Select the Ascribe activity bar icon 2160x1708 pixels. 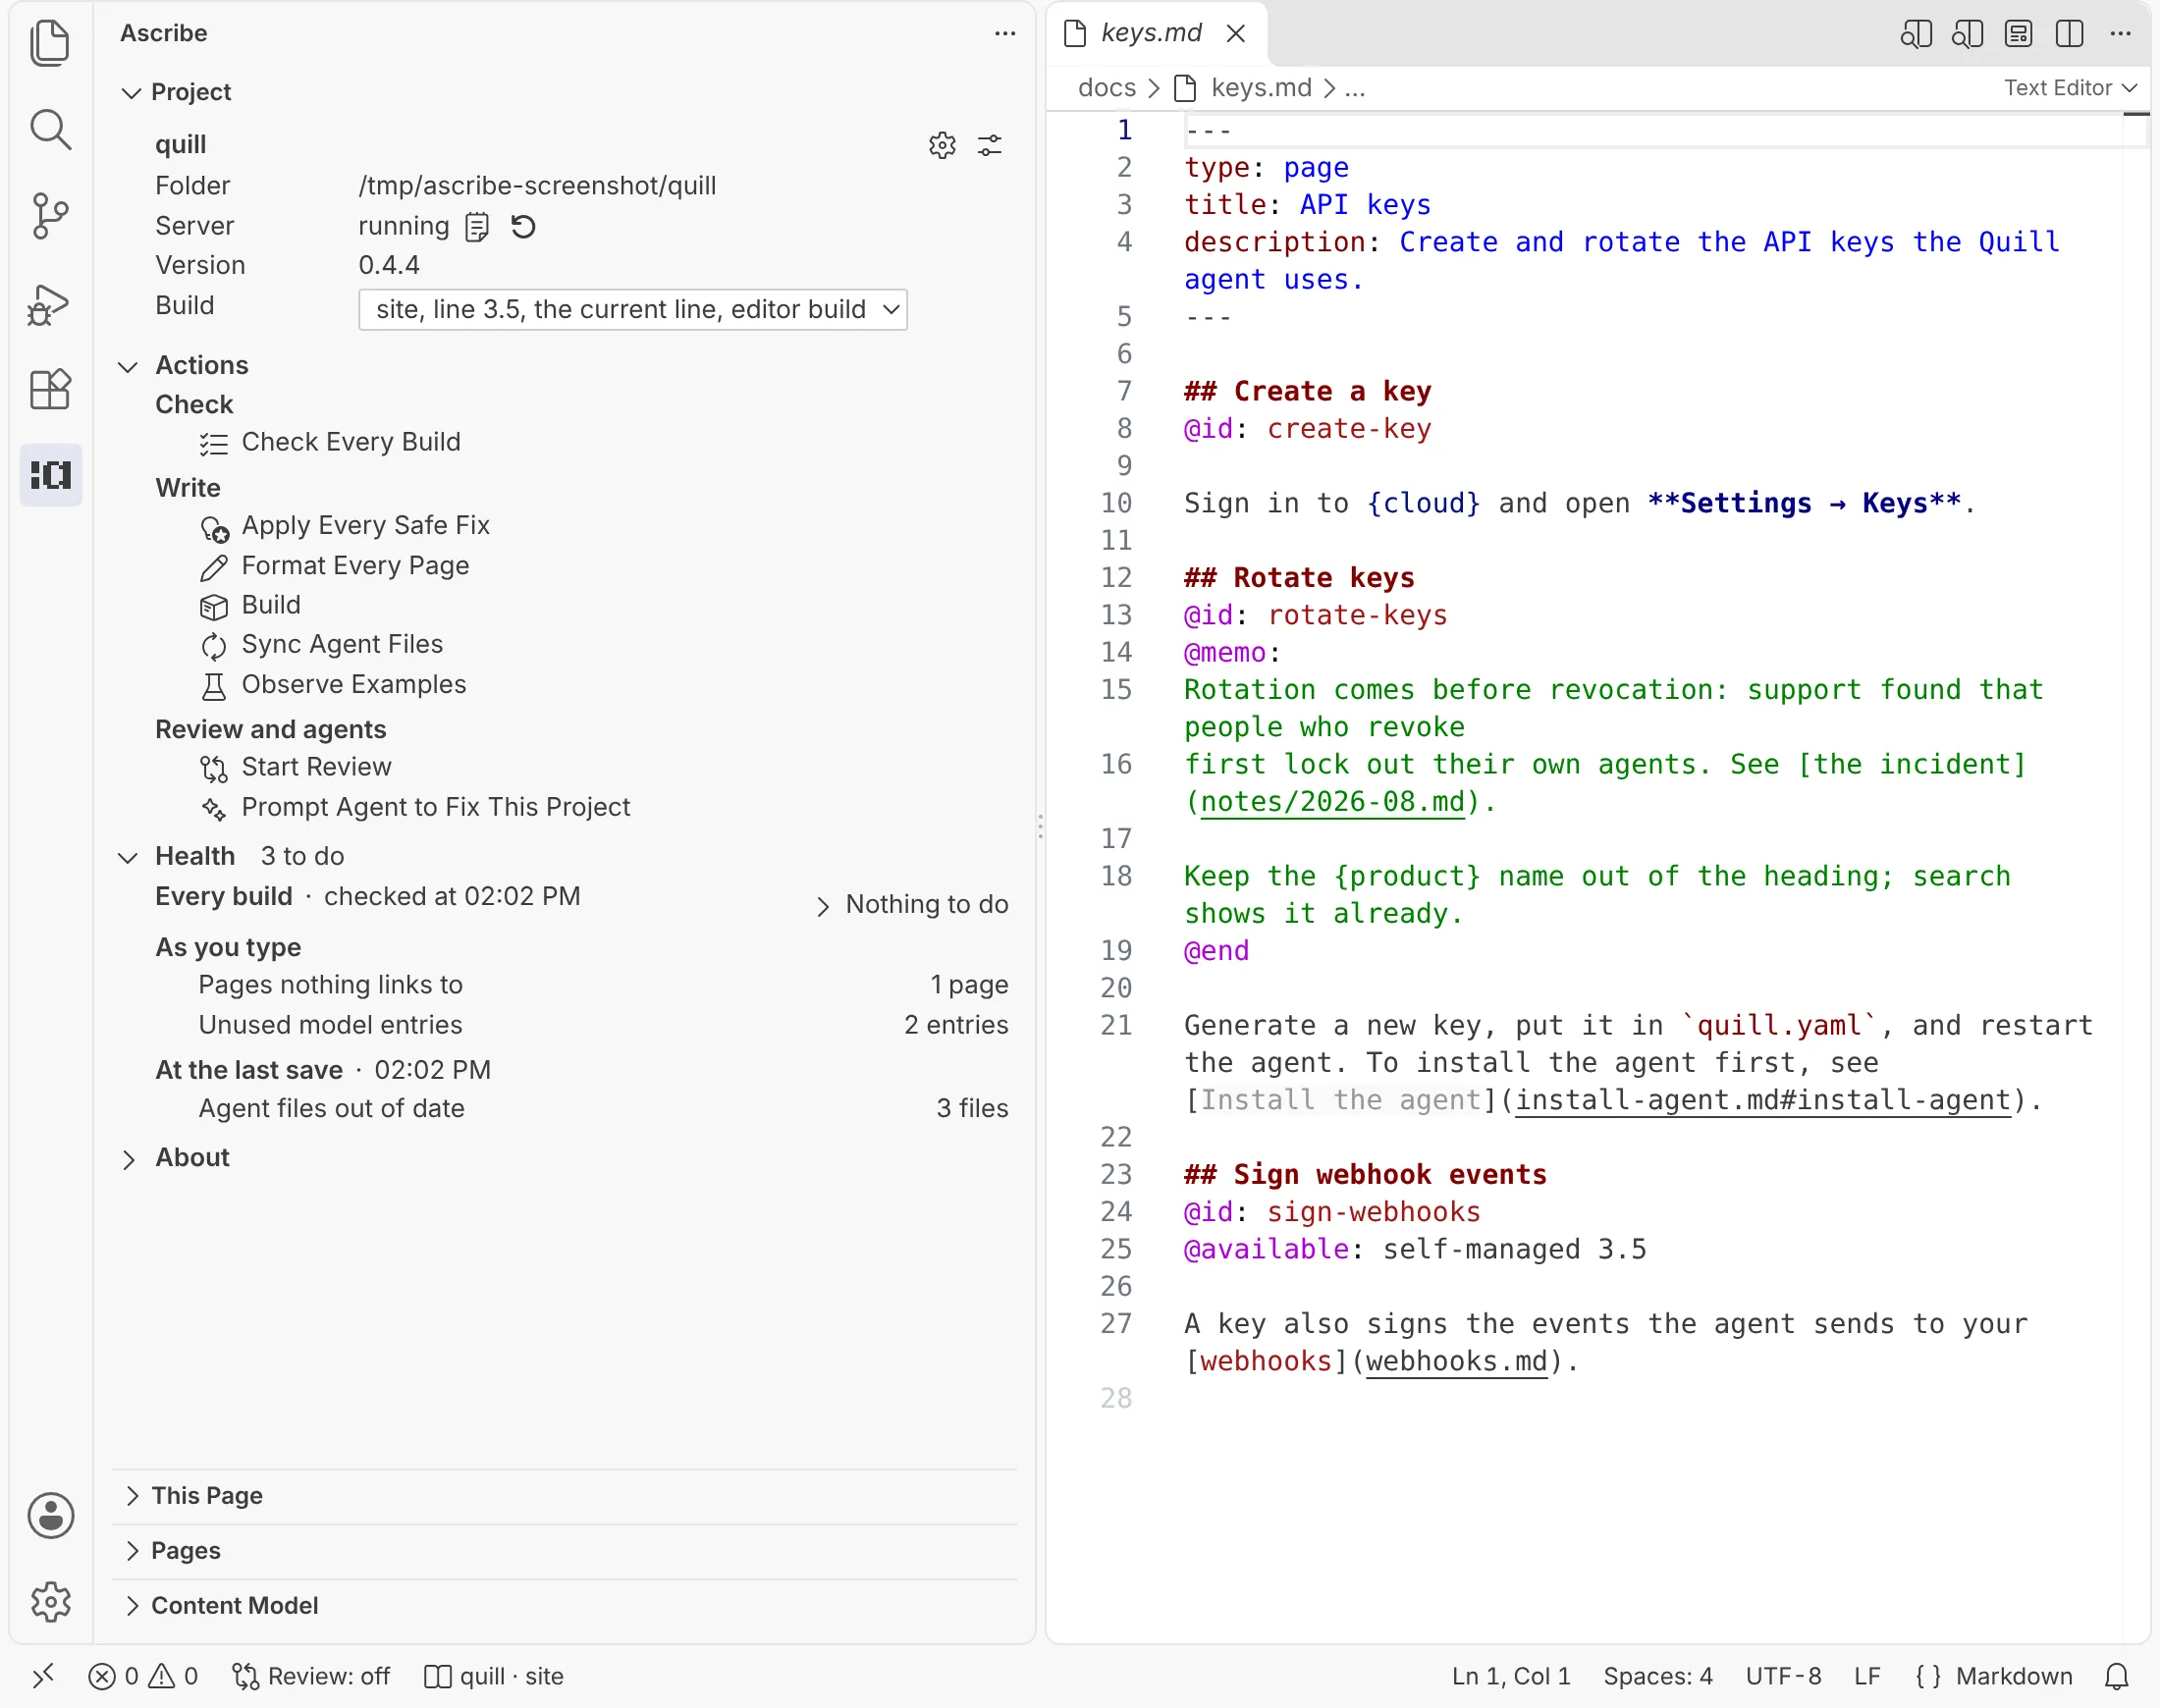pyautogui.click(x=50, y=474)
